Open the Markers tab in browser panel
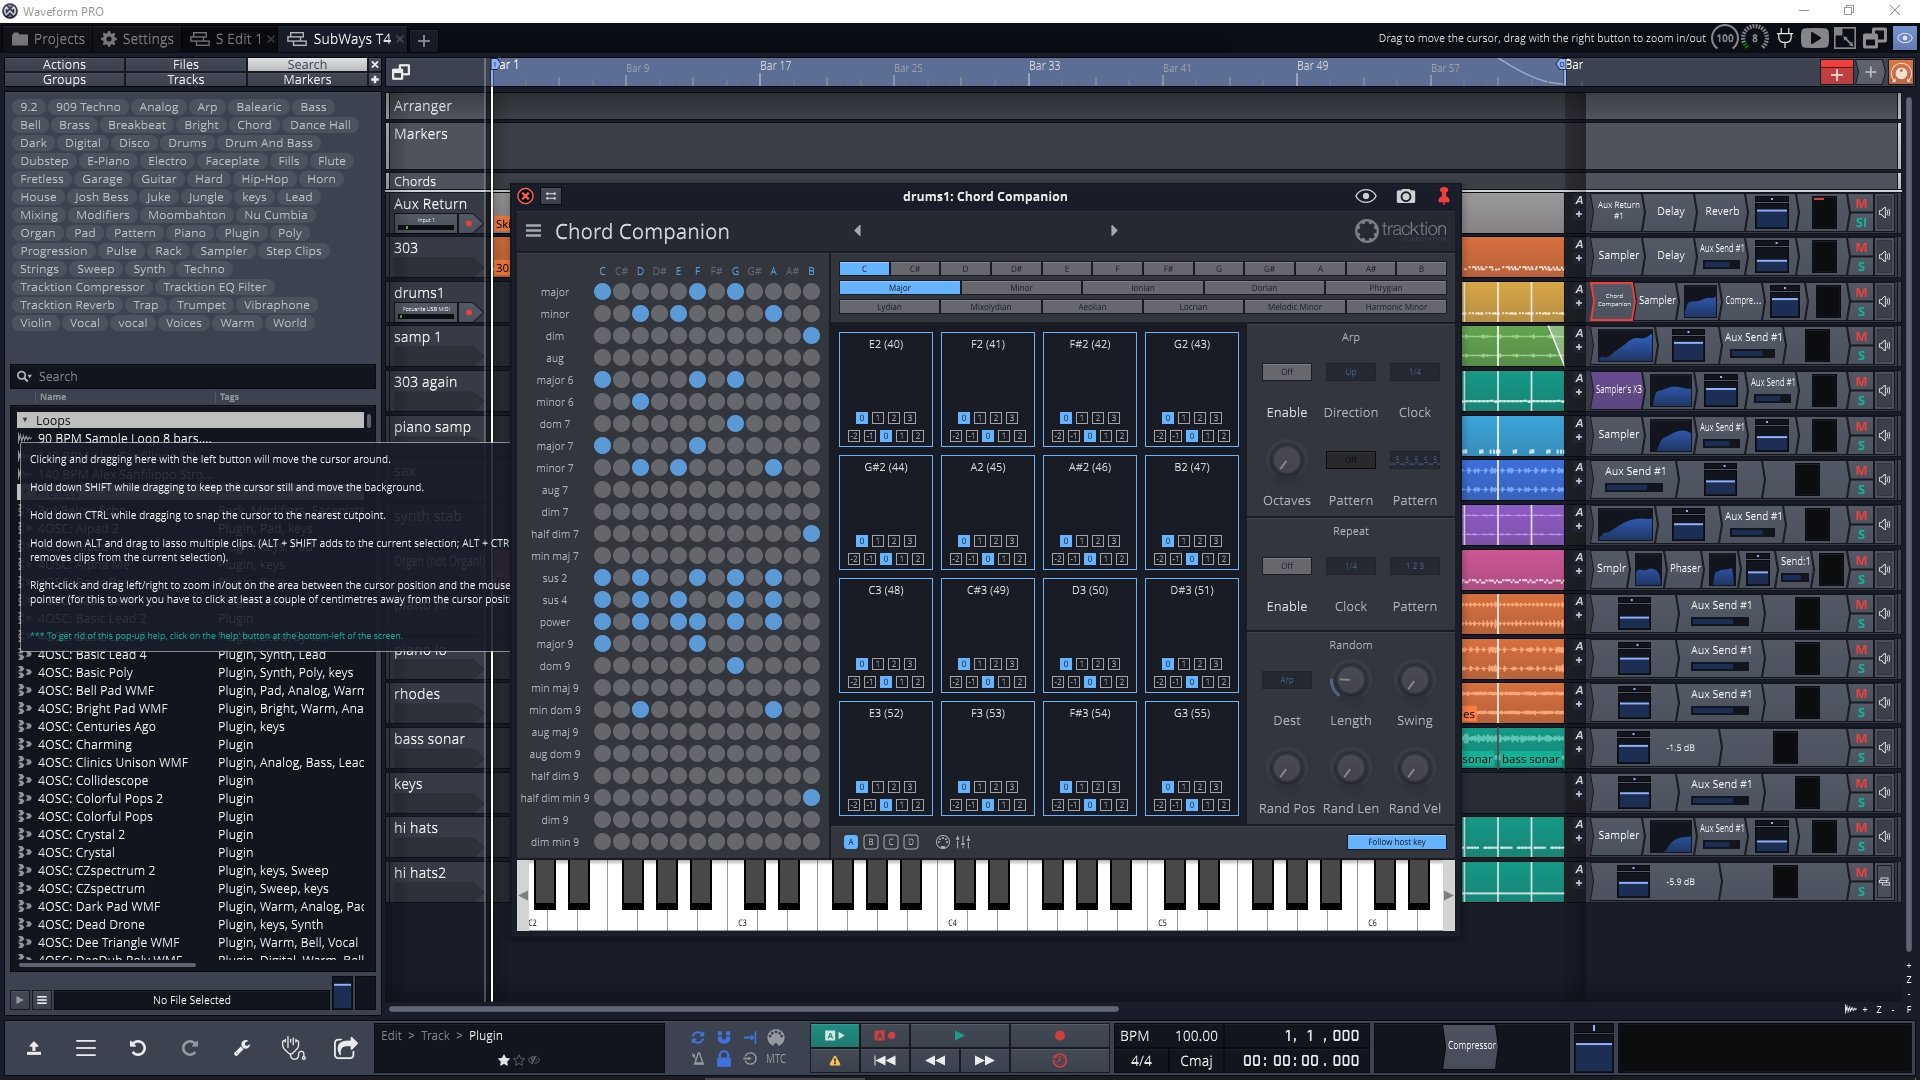 pyautogui.click(x=307, y=80)
